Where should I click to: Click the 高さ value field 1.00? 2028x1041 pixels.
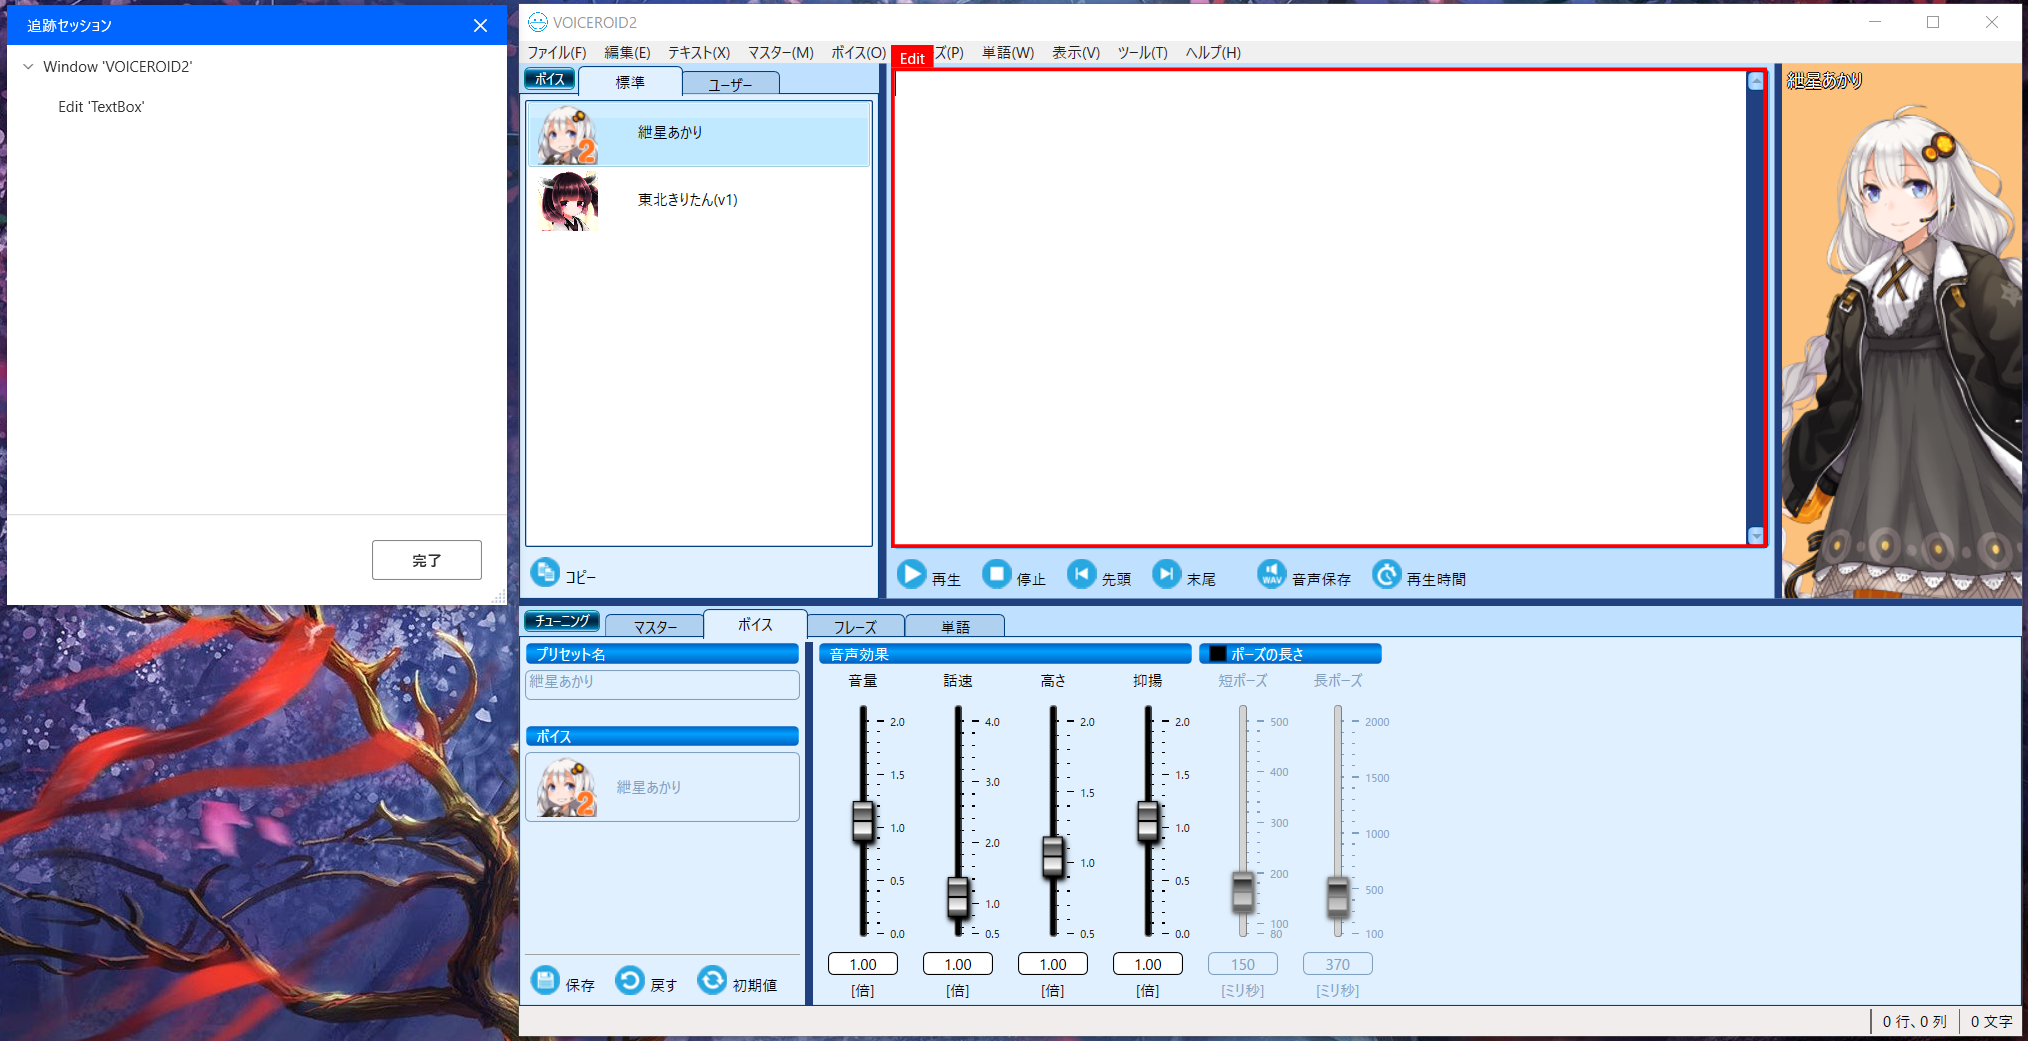pos(1053,964)
